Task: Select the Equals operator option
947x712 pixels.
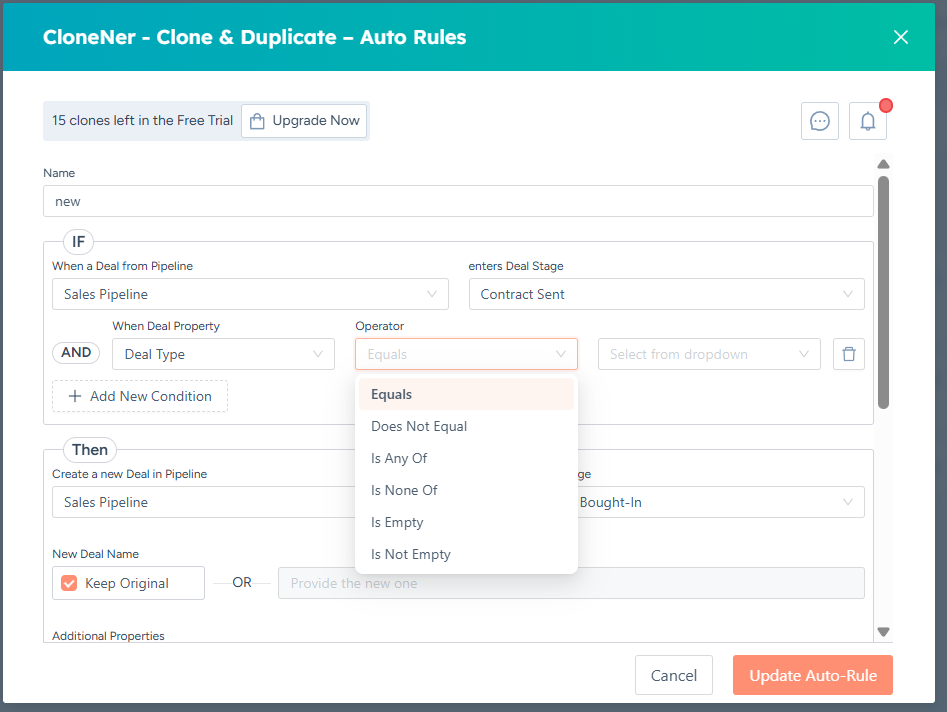Action: click(466, 394)
